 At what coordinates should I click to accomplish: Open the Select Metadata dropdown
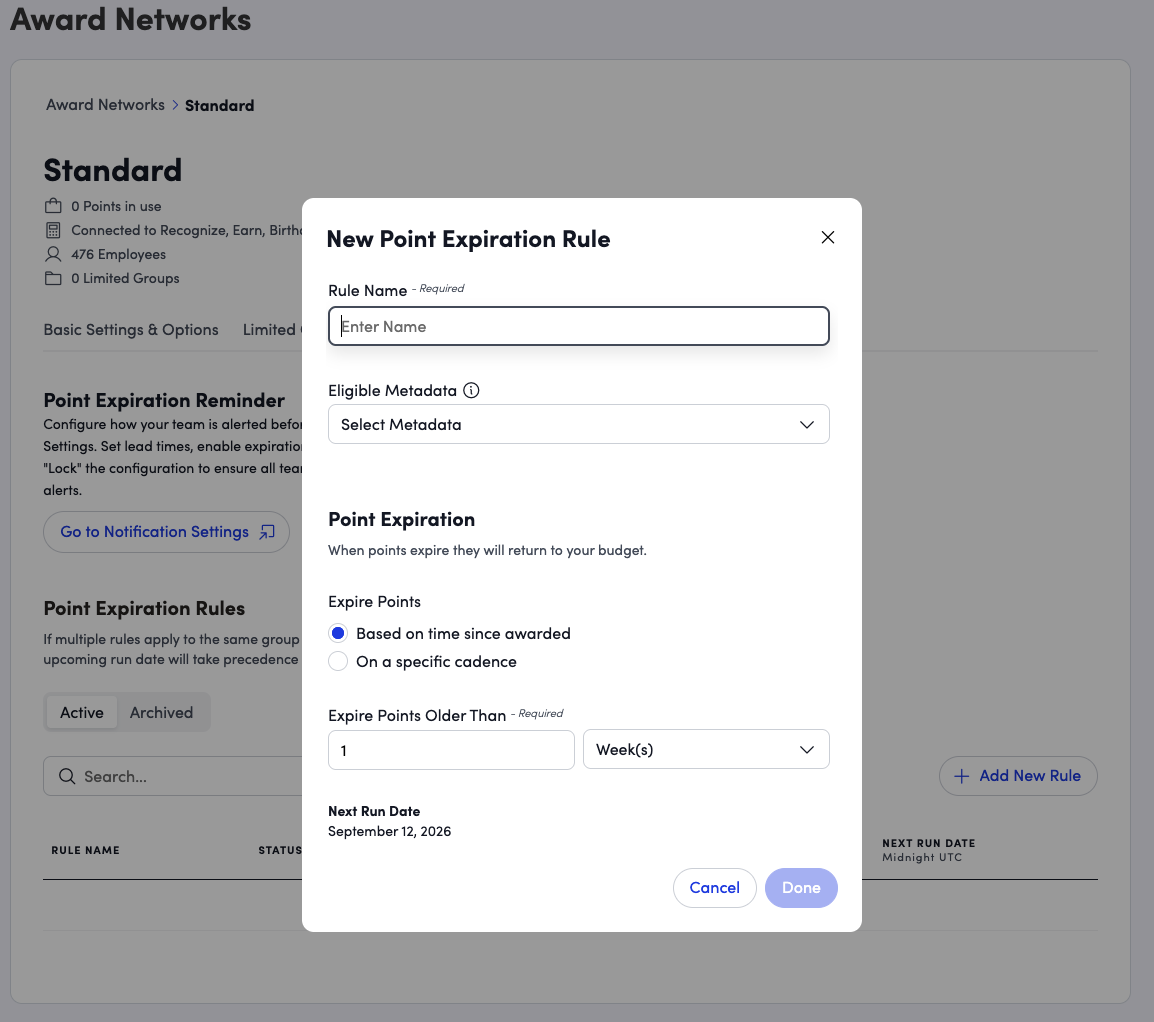click(x=578, y=424)
